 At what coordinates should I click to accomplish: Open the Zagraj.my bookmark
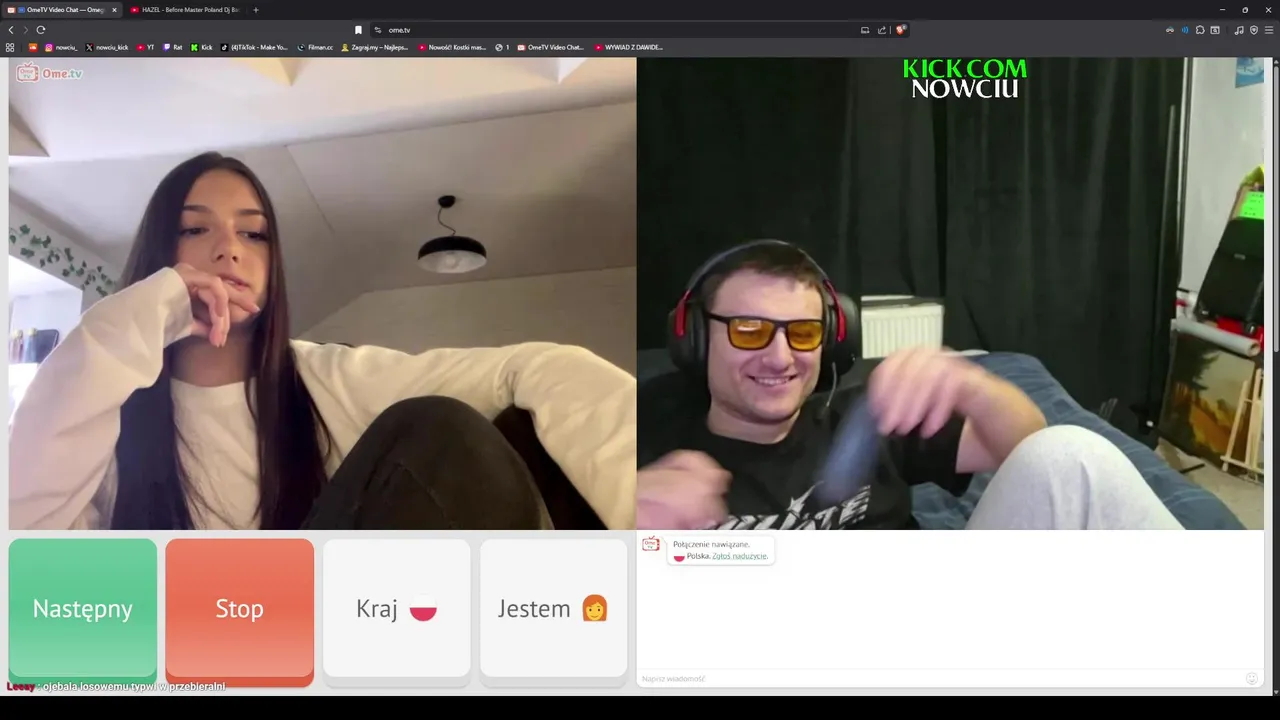coord(375,47)
